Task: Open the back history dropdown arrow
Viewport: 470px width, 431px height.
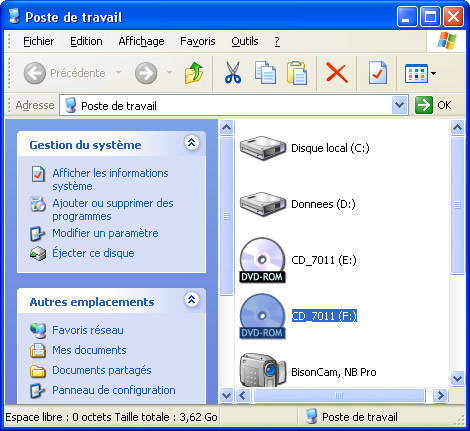Action: point(118,72)
